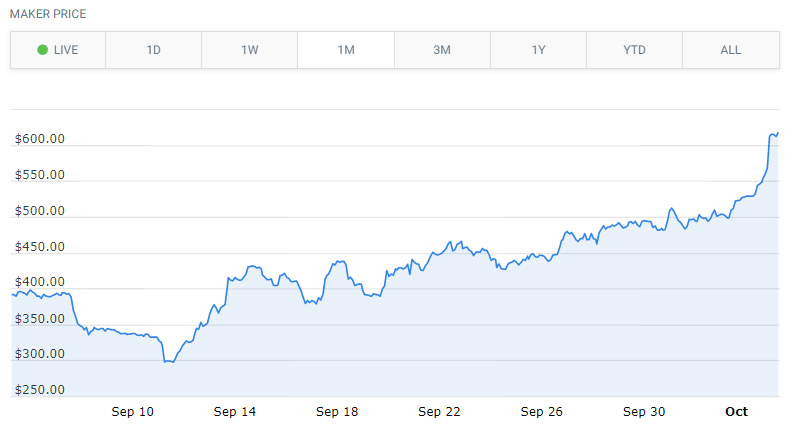Image resolution: width=803 pixels, height=431 pixels.
Task: Click the $500.00 axis label
Action: point(40,210)
